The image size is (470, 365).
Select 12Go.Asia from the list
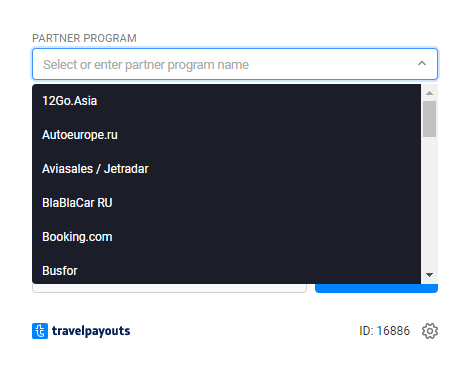[x=227, y=101]
